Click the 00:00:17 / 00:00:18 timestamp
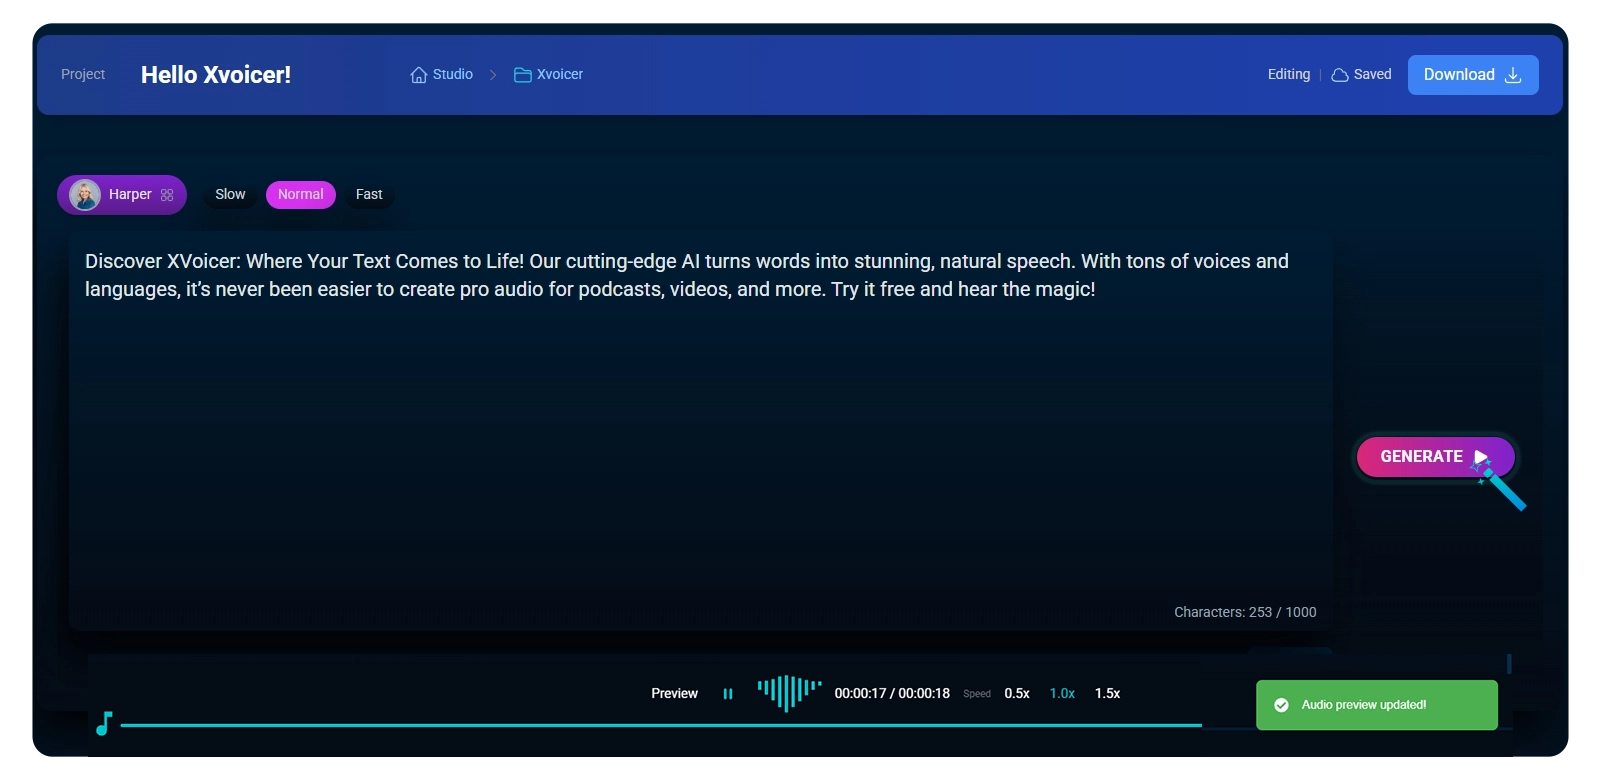Viewport: 1602px width, 784px height. pyautogui.click(x=892, y=694)
